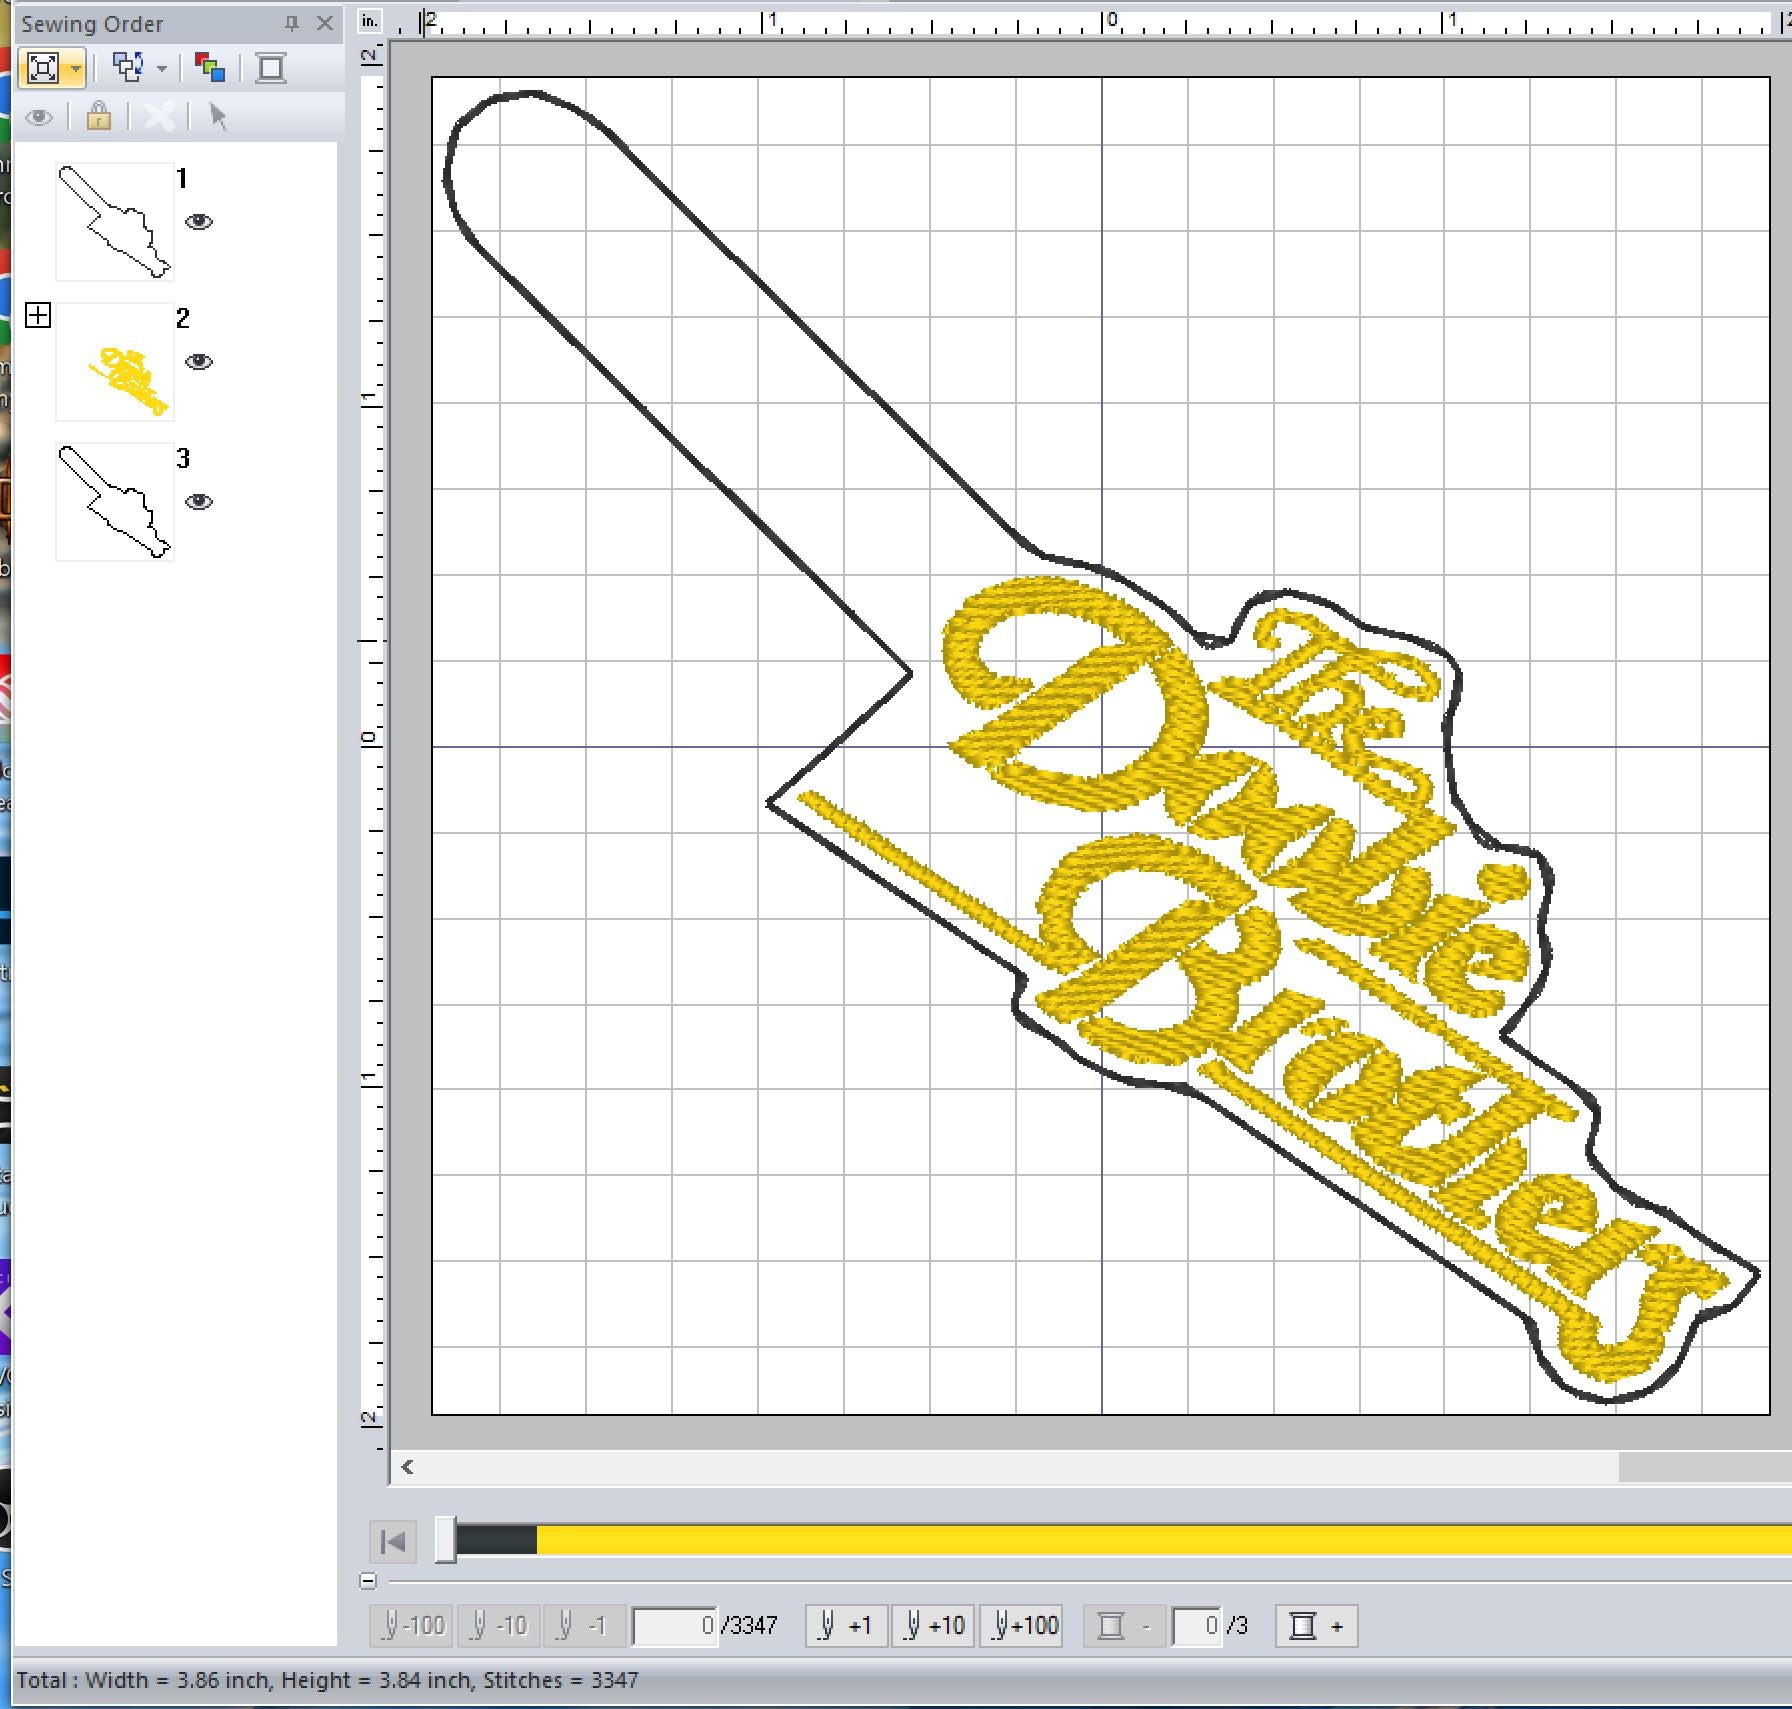Click the embroidery frame icon in panel toolbar
Image resolution: width=1792 pixels, height=1709 pixels.
coord(271,68)
